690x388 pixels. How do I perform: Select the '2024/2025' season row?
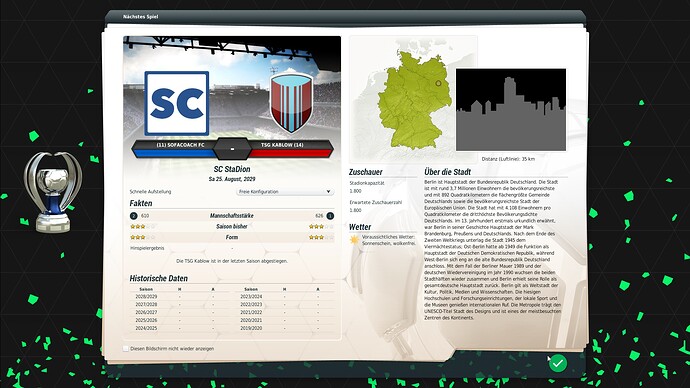pyautogui.click(x=180, y=328)
